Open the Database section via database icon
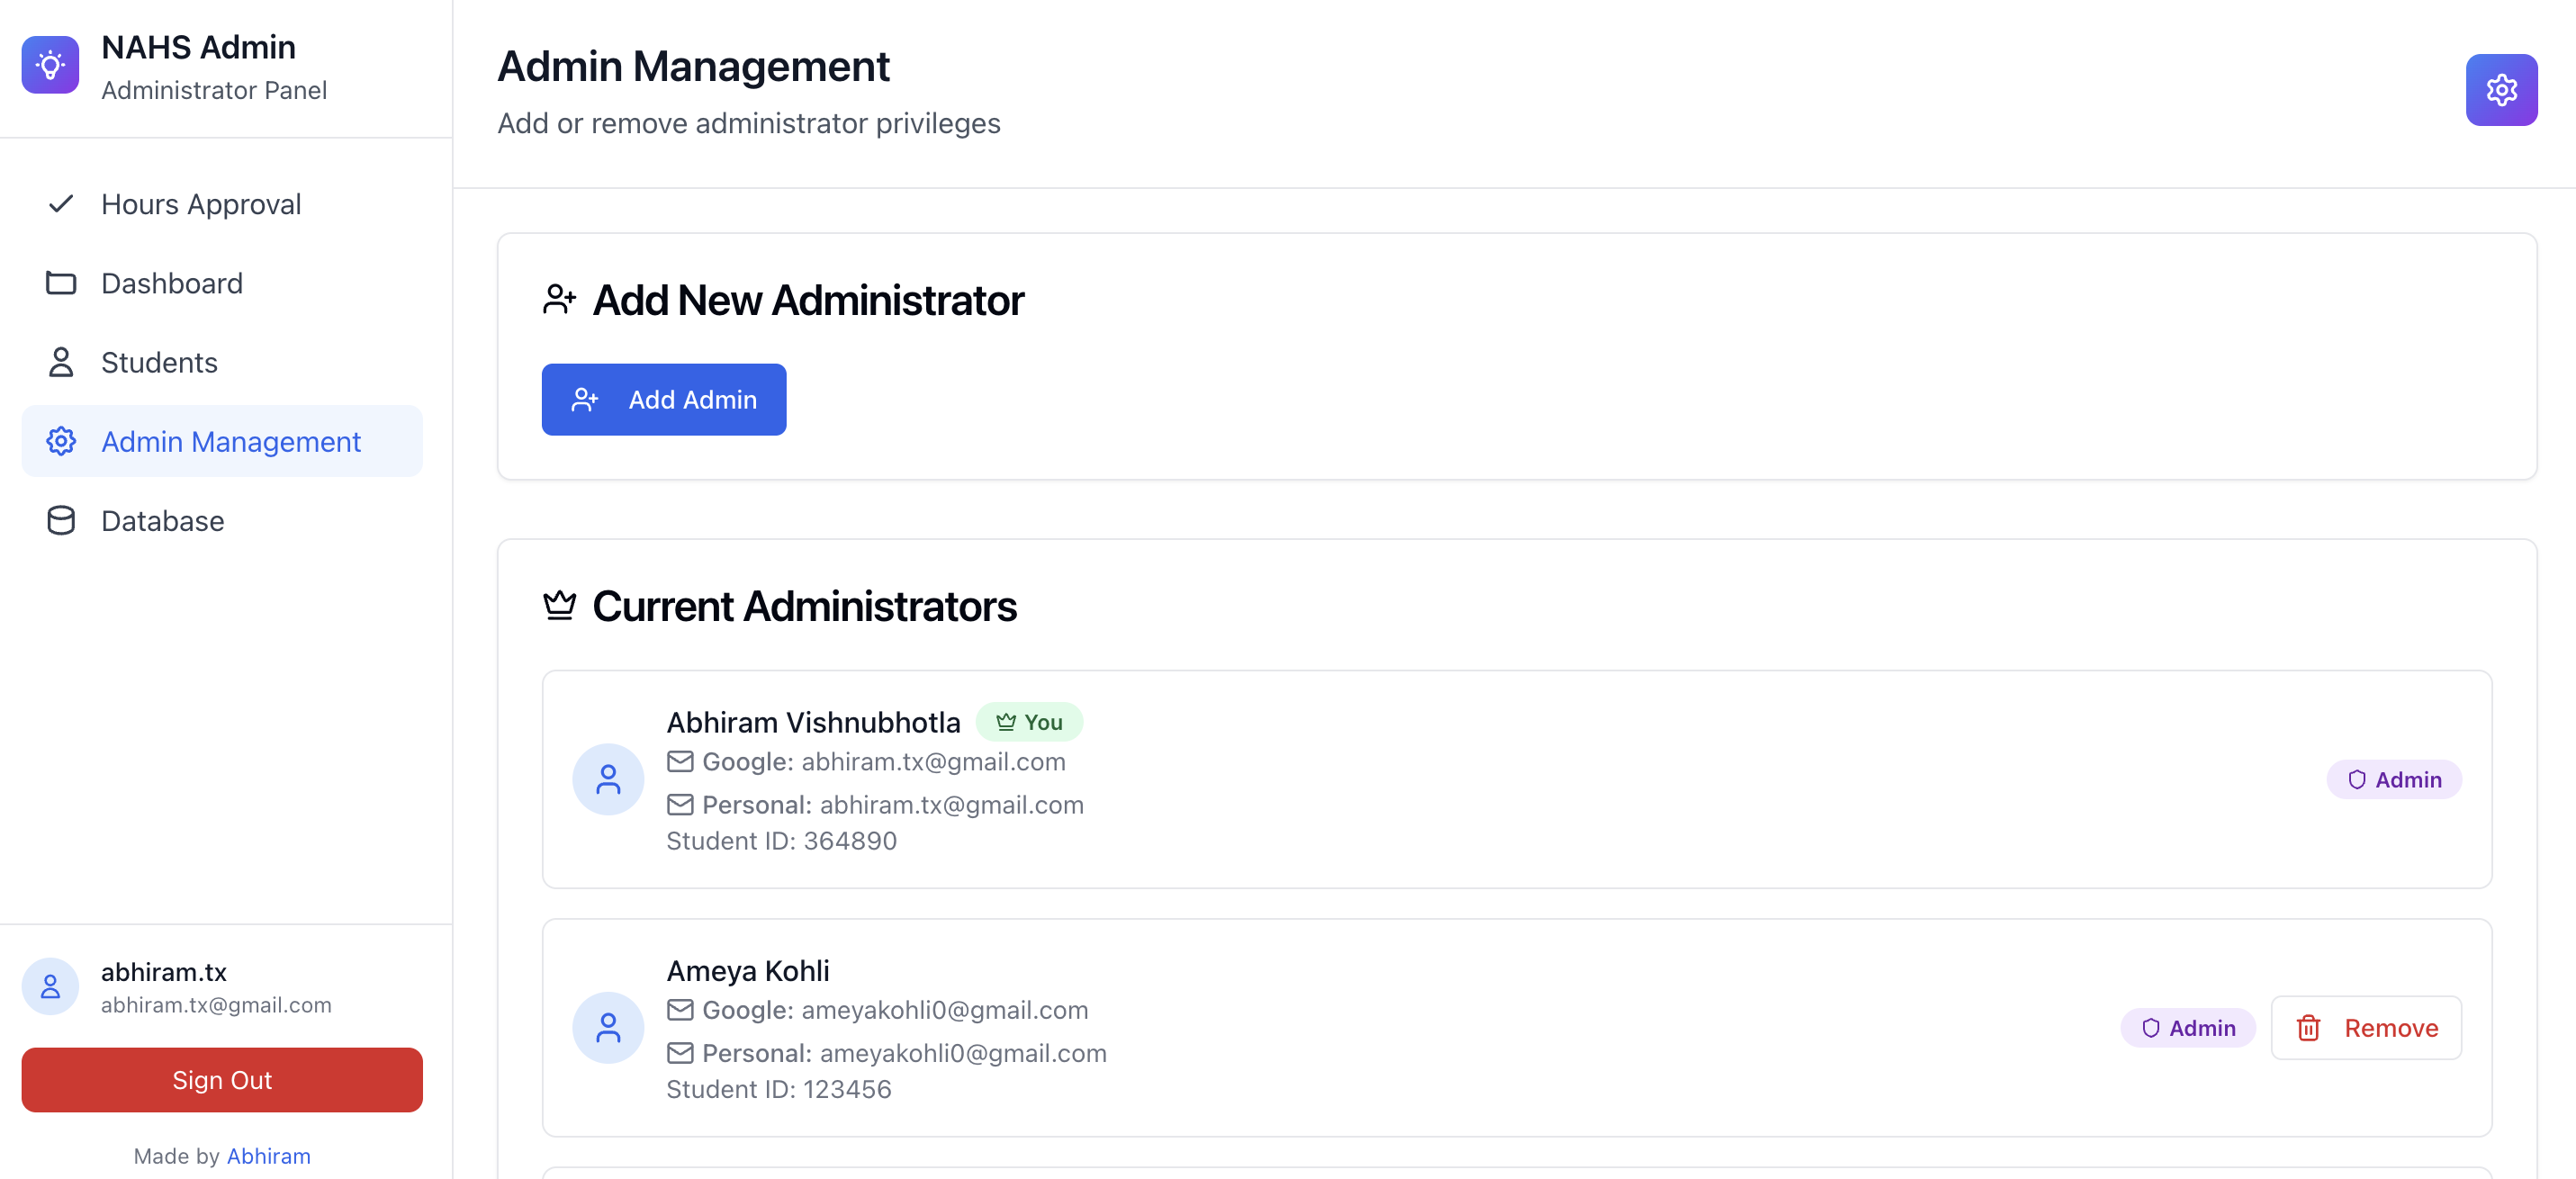The height and width of the screenshot is (1179, 2576). click(61, 520)
